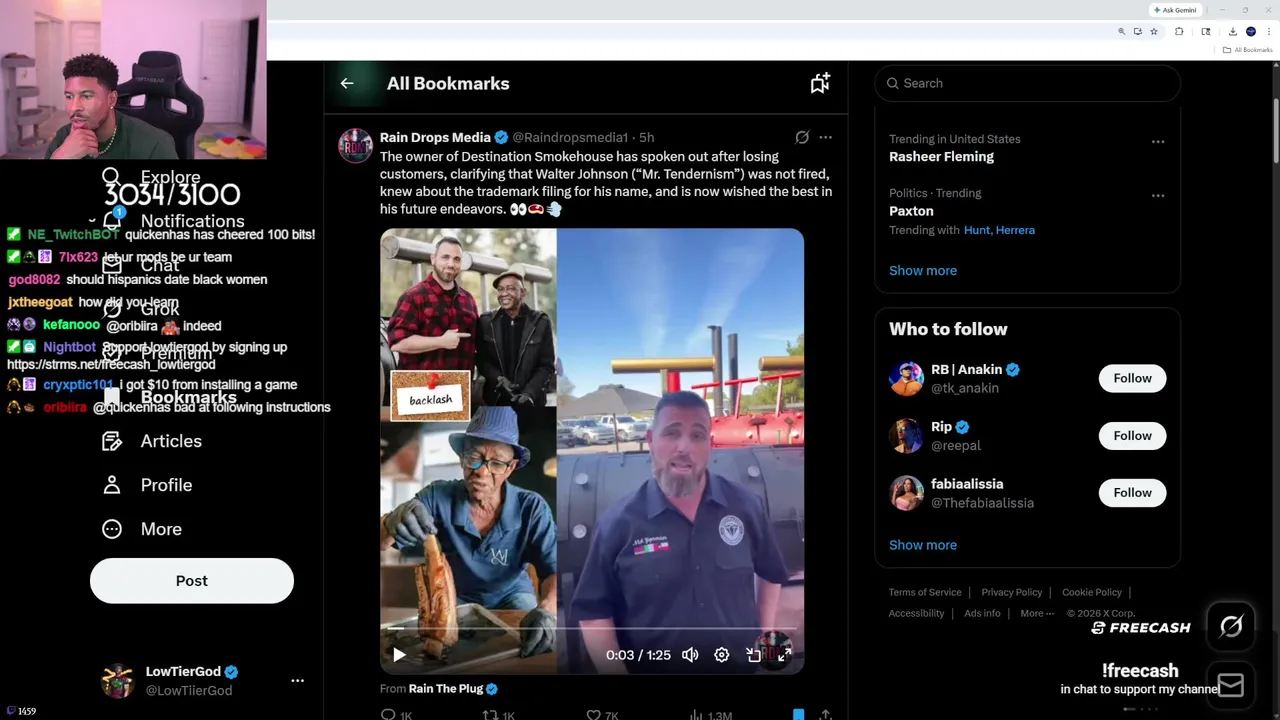Viewport: 1280px width, 720px height.
Task: Open the more options menu on the post
Action: tap(825, 137)
